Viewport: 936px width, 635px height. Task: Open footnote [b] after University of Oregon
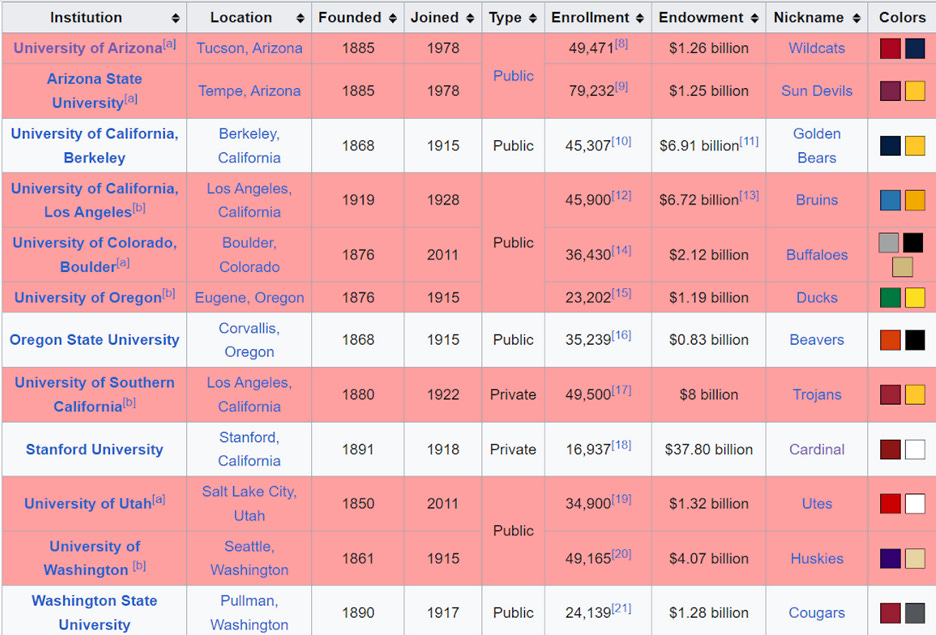point(169,294)
